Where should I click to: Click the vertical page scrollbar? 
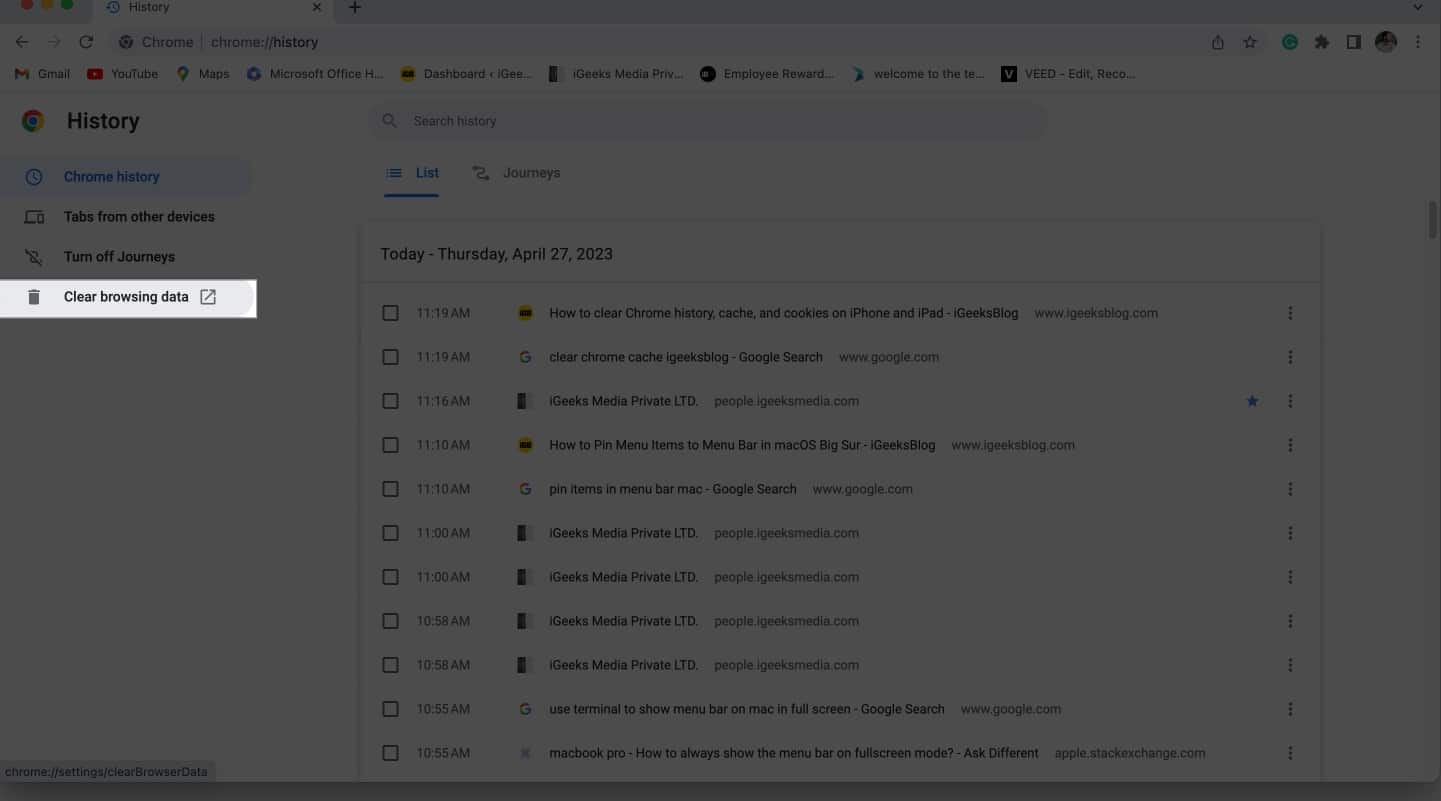pos(1432,220)
